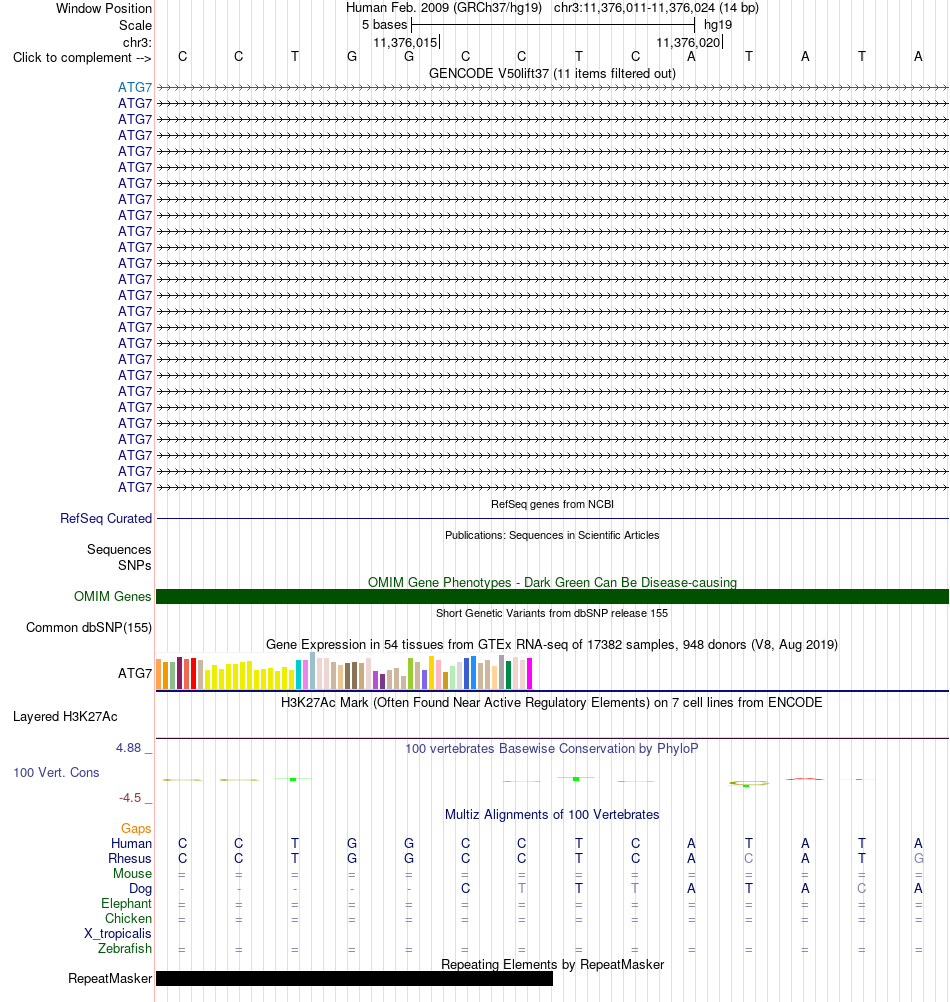Click the dark green OMIM Genes bar
Image resolution: width=950 pixels, height=1002 pixels.
click(x=552, y=597)
